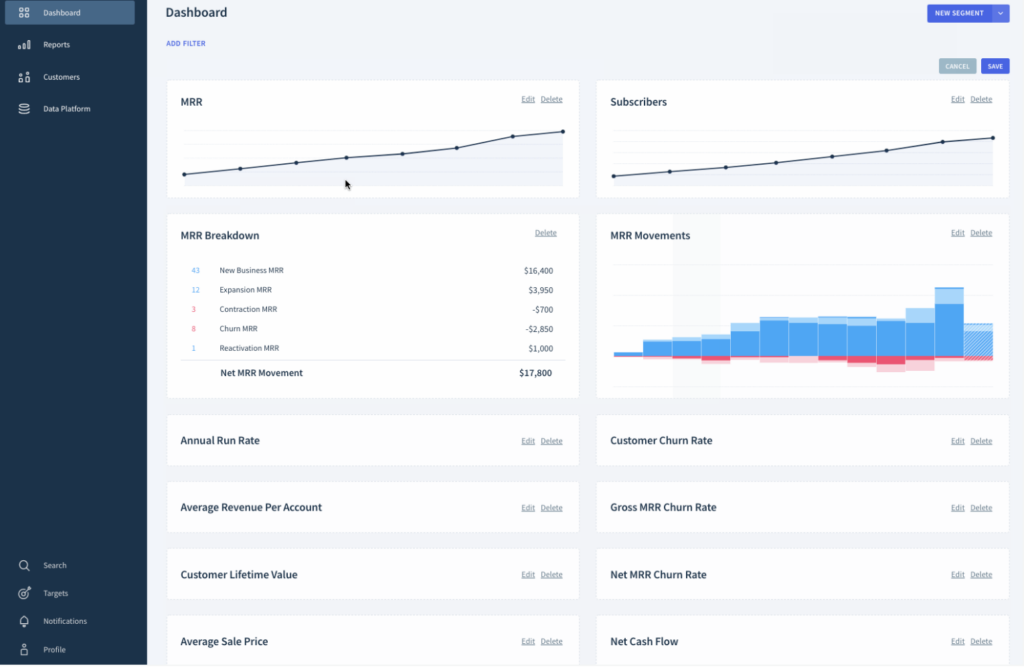Click the Search icon near the bottom sidebar
This screenshot has width=1024, height=668.
(23, 565)
